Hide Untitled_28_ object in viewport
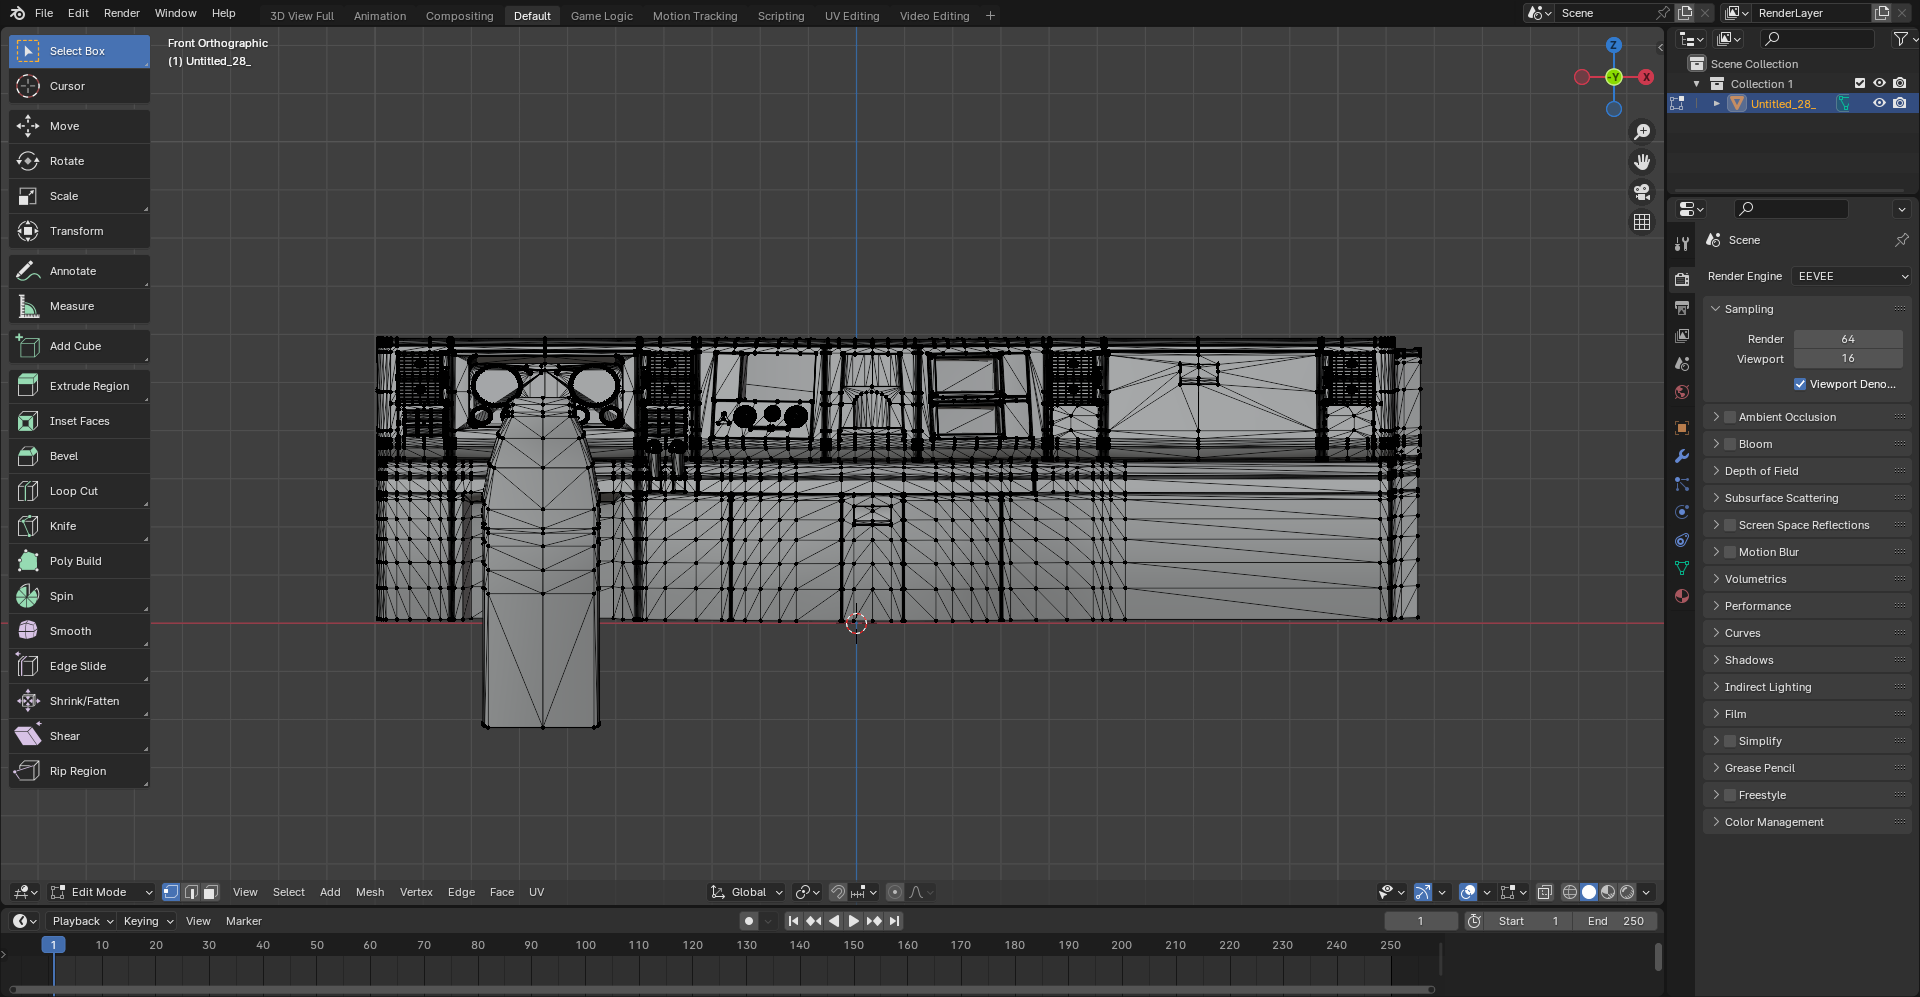 [1879, 103]
